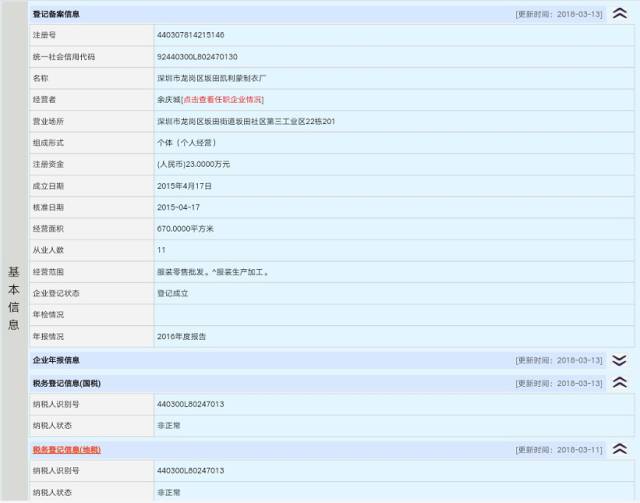
Task: Click the 成立日期 field label
Action: (48, 186)
